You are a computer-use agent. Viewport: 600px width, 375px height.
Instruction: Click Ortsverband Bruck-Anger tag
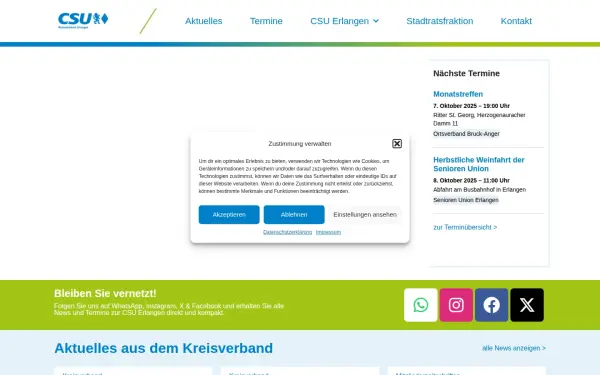click(x=466, y=134)
